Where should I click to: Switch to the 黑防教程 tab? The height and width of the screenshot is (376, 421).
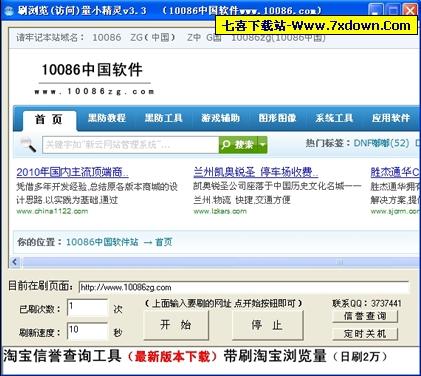[x=107, y=118]
